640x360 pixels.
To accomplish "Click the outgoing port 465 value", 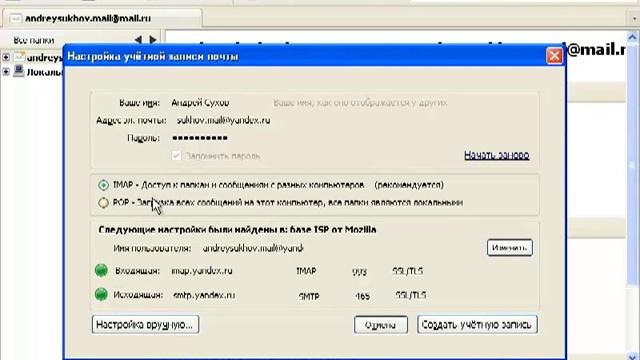I will click(362, 296).
